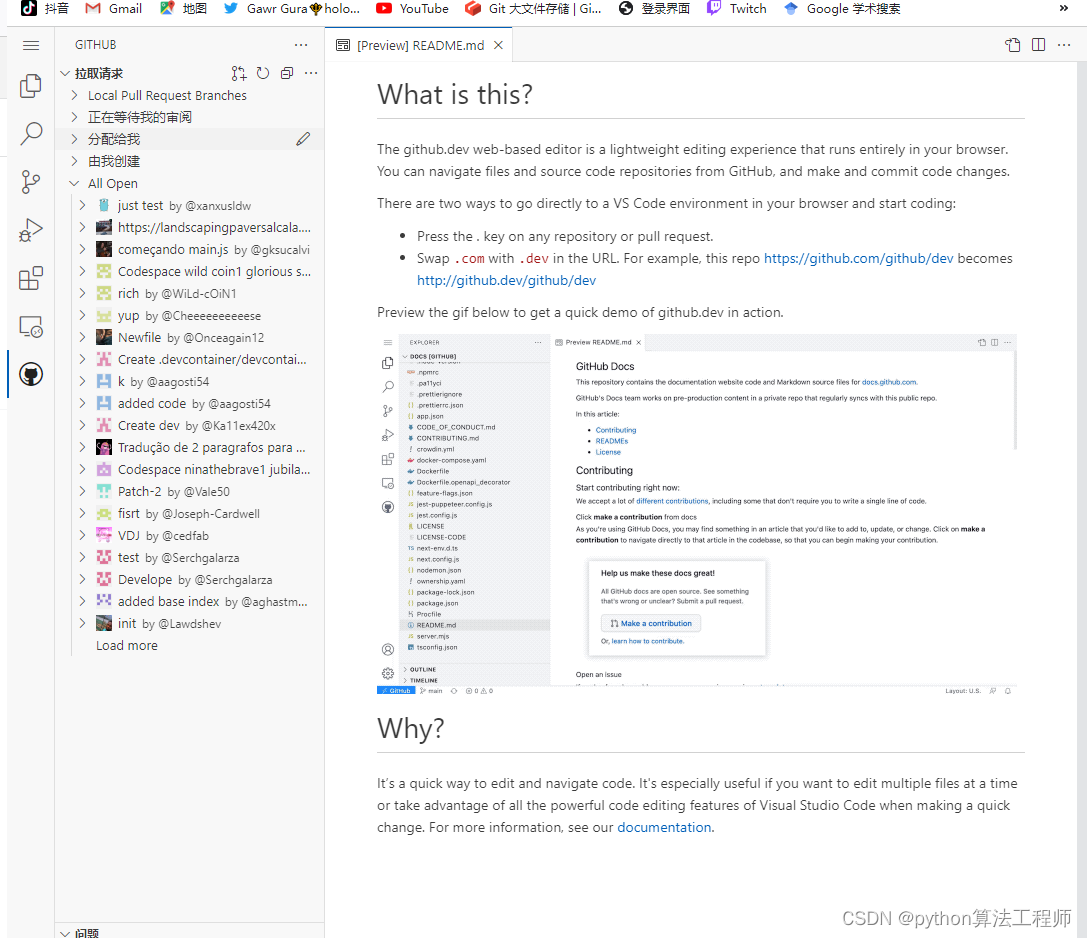The height and width of the screenshot is (938, 1087).
Task: Select fisrt by @Joseph-Cardwell pull request
Action: click(x=189, y=514)
